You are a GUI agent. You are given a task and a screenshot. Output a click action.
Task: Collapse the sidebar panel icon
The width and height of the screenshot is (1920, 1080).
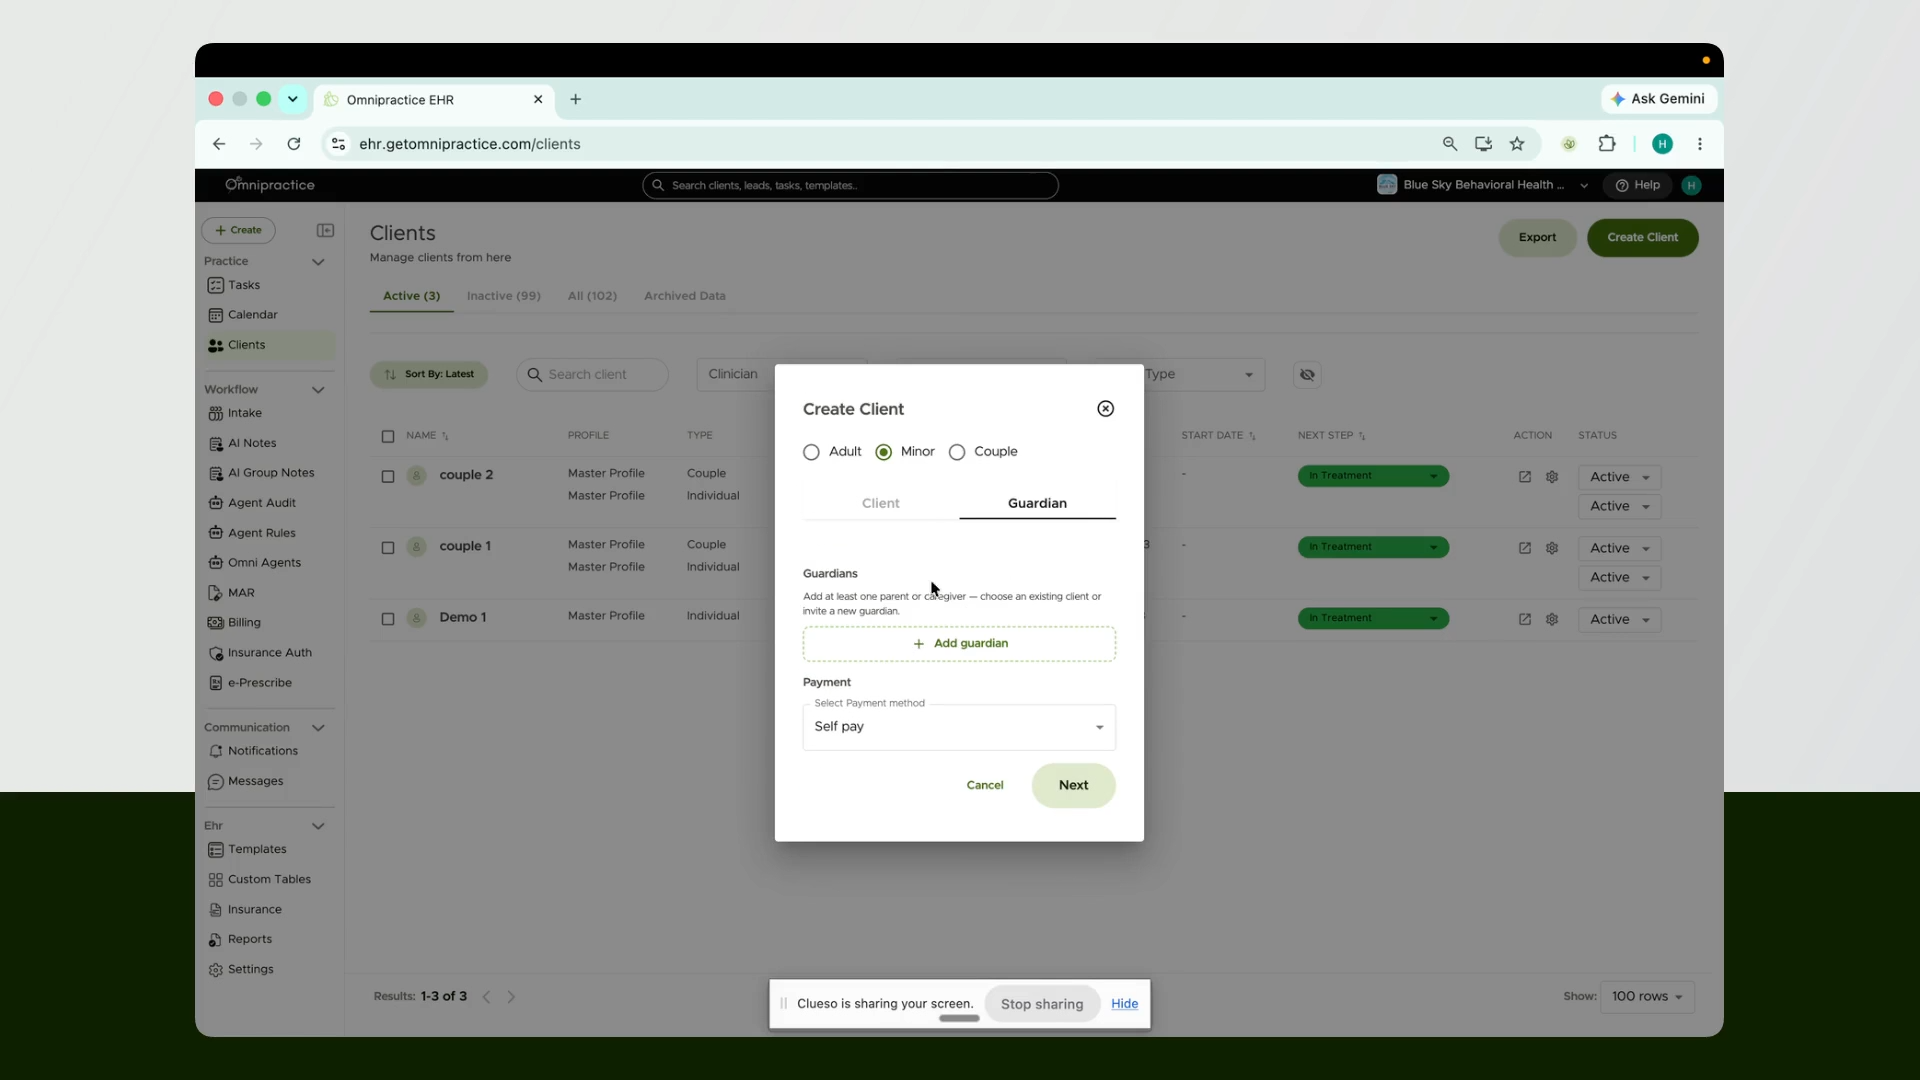pyautogui.click(x=325, y=230)
